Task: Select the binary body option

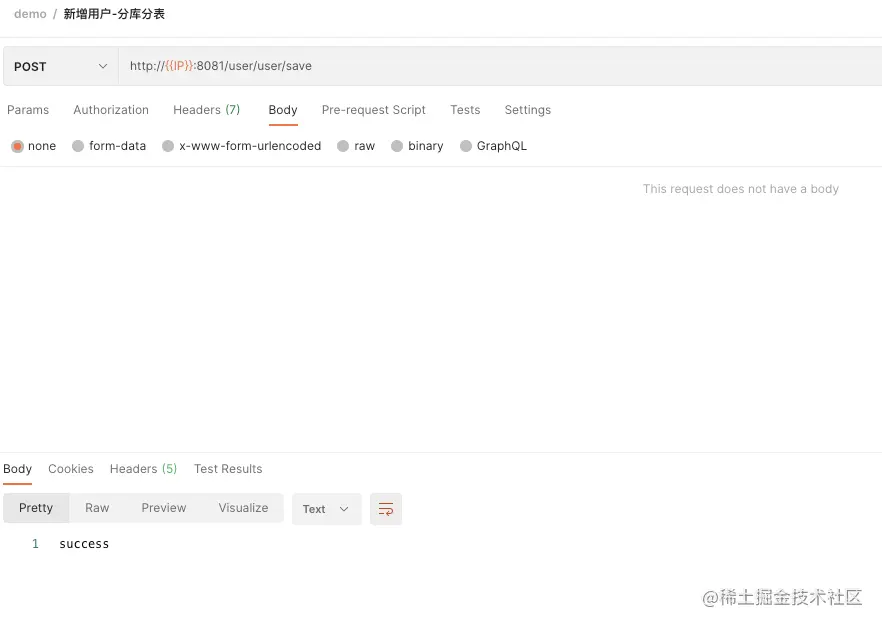Action: (397, 146)
